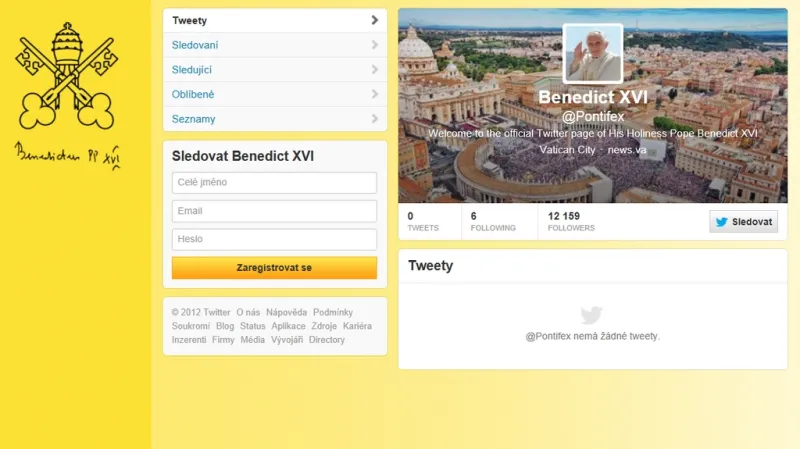Expand the Sledující chevron arrow
The image size is (800, 449).
tap(375, 69)
